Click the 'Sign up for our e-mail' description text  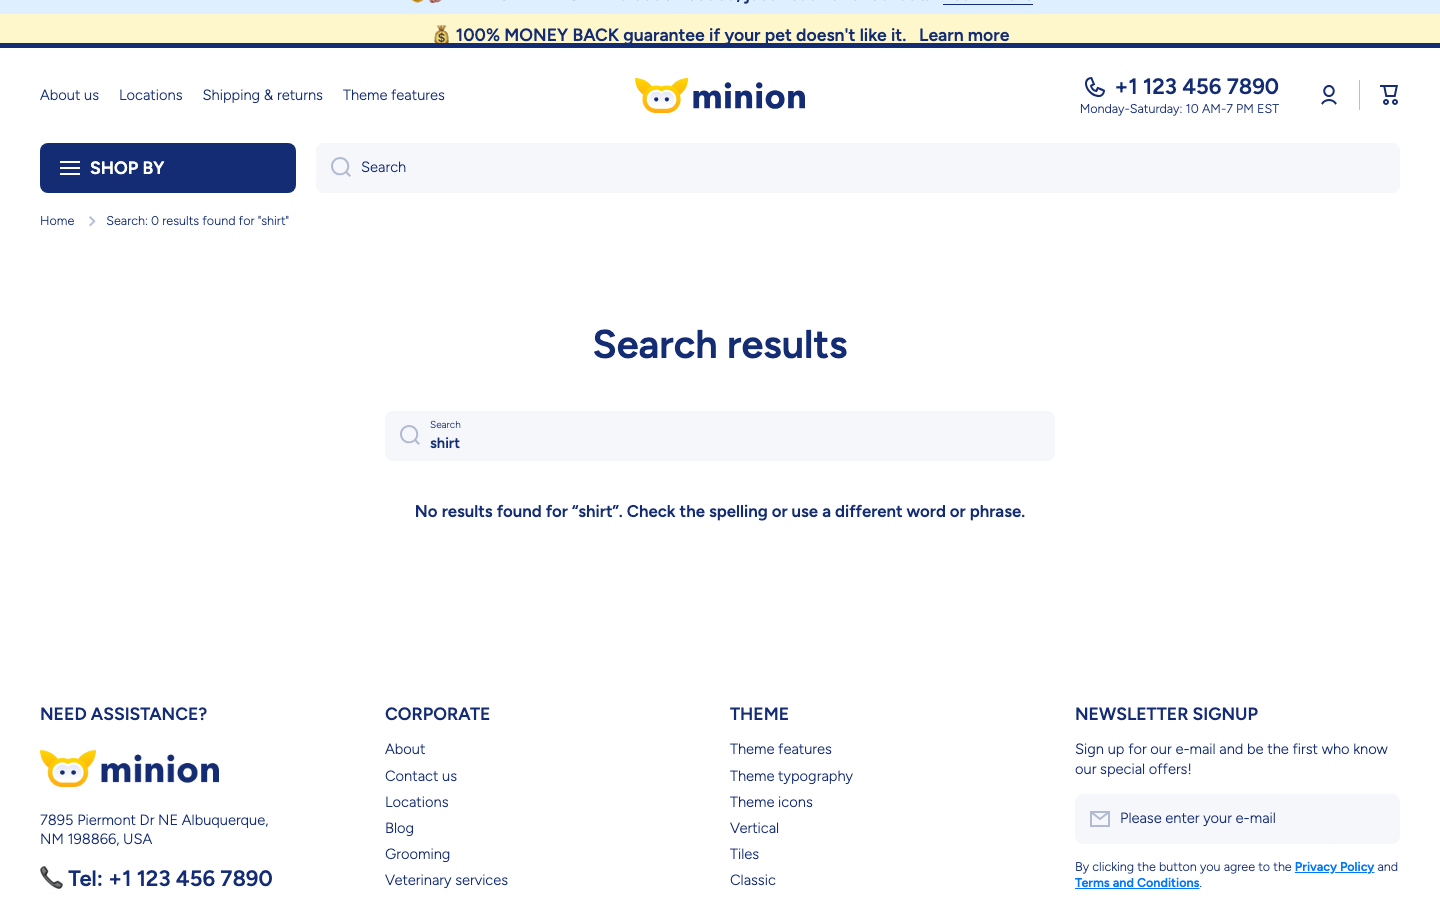click(x=1231, y=759)
